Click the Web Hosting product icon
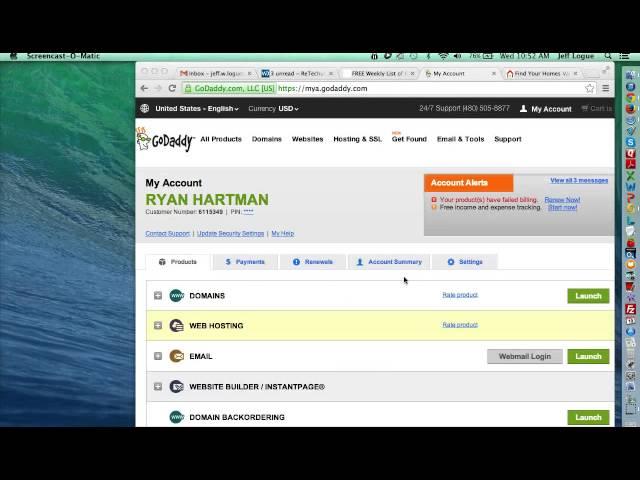The image size is (640, 480). pyautogui.click(x=176, y=325)
